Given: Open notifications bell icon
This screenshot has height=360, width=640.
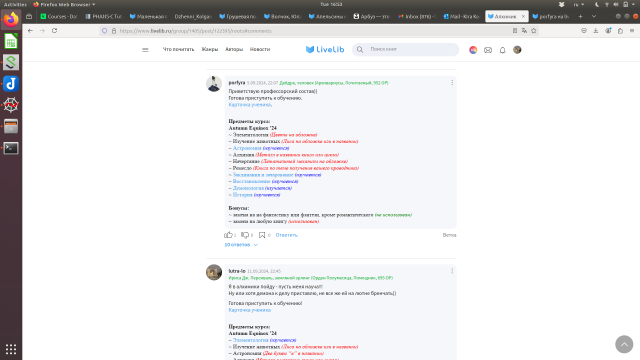Looking at the screenshot, I should click(x=502, y=50).
